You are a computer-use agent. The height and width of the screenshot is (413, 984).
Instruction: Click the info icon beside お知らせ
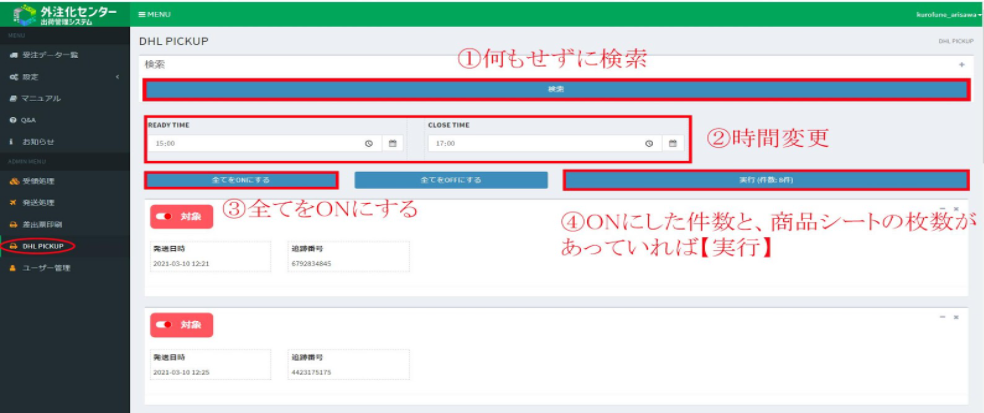point(12,142)
